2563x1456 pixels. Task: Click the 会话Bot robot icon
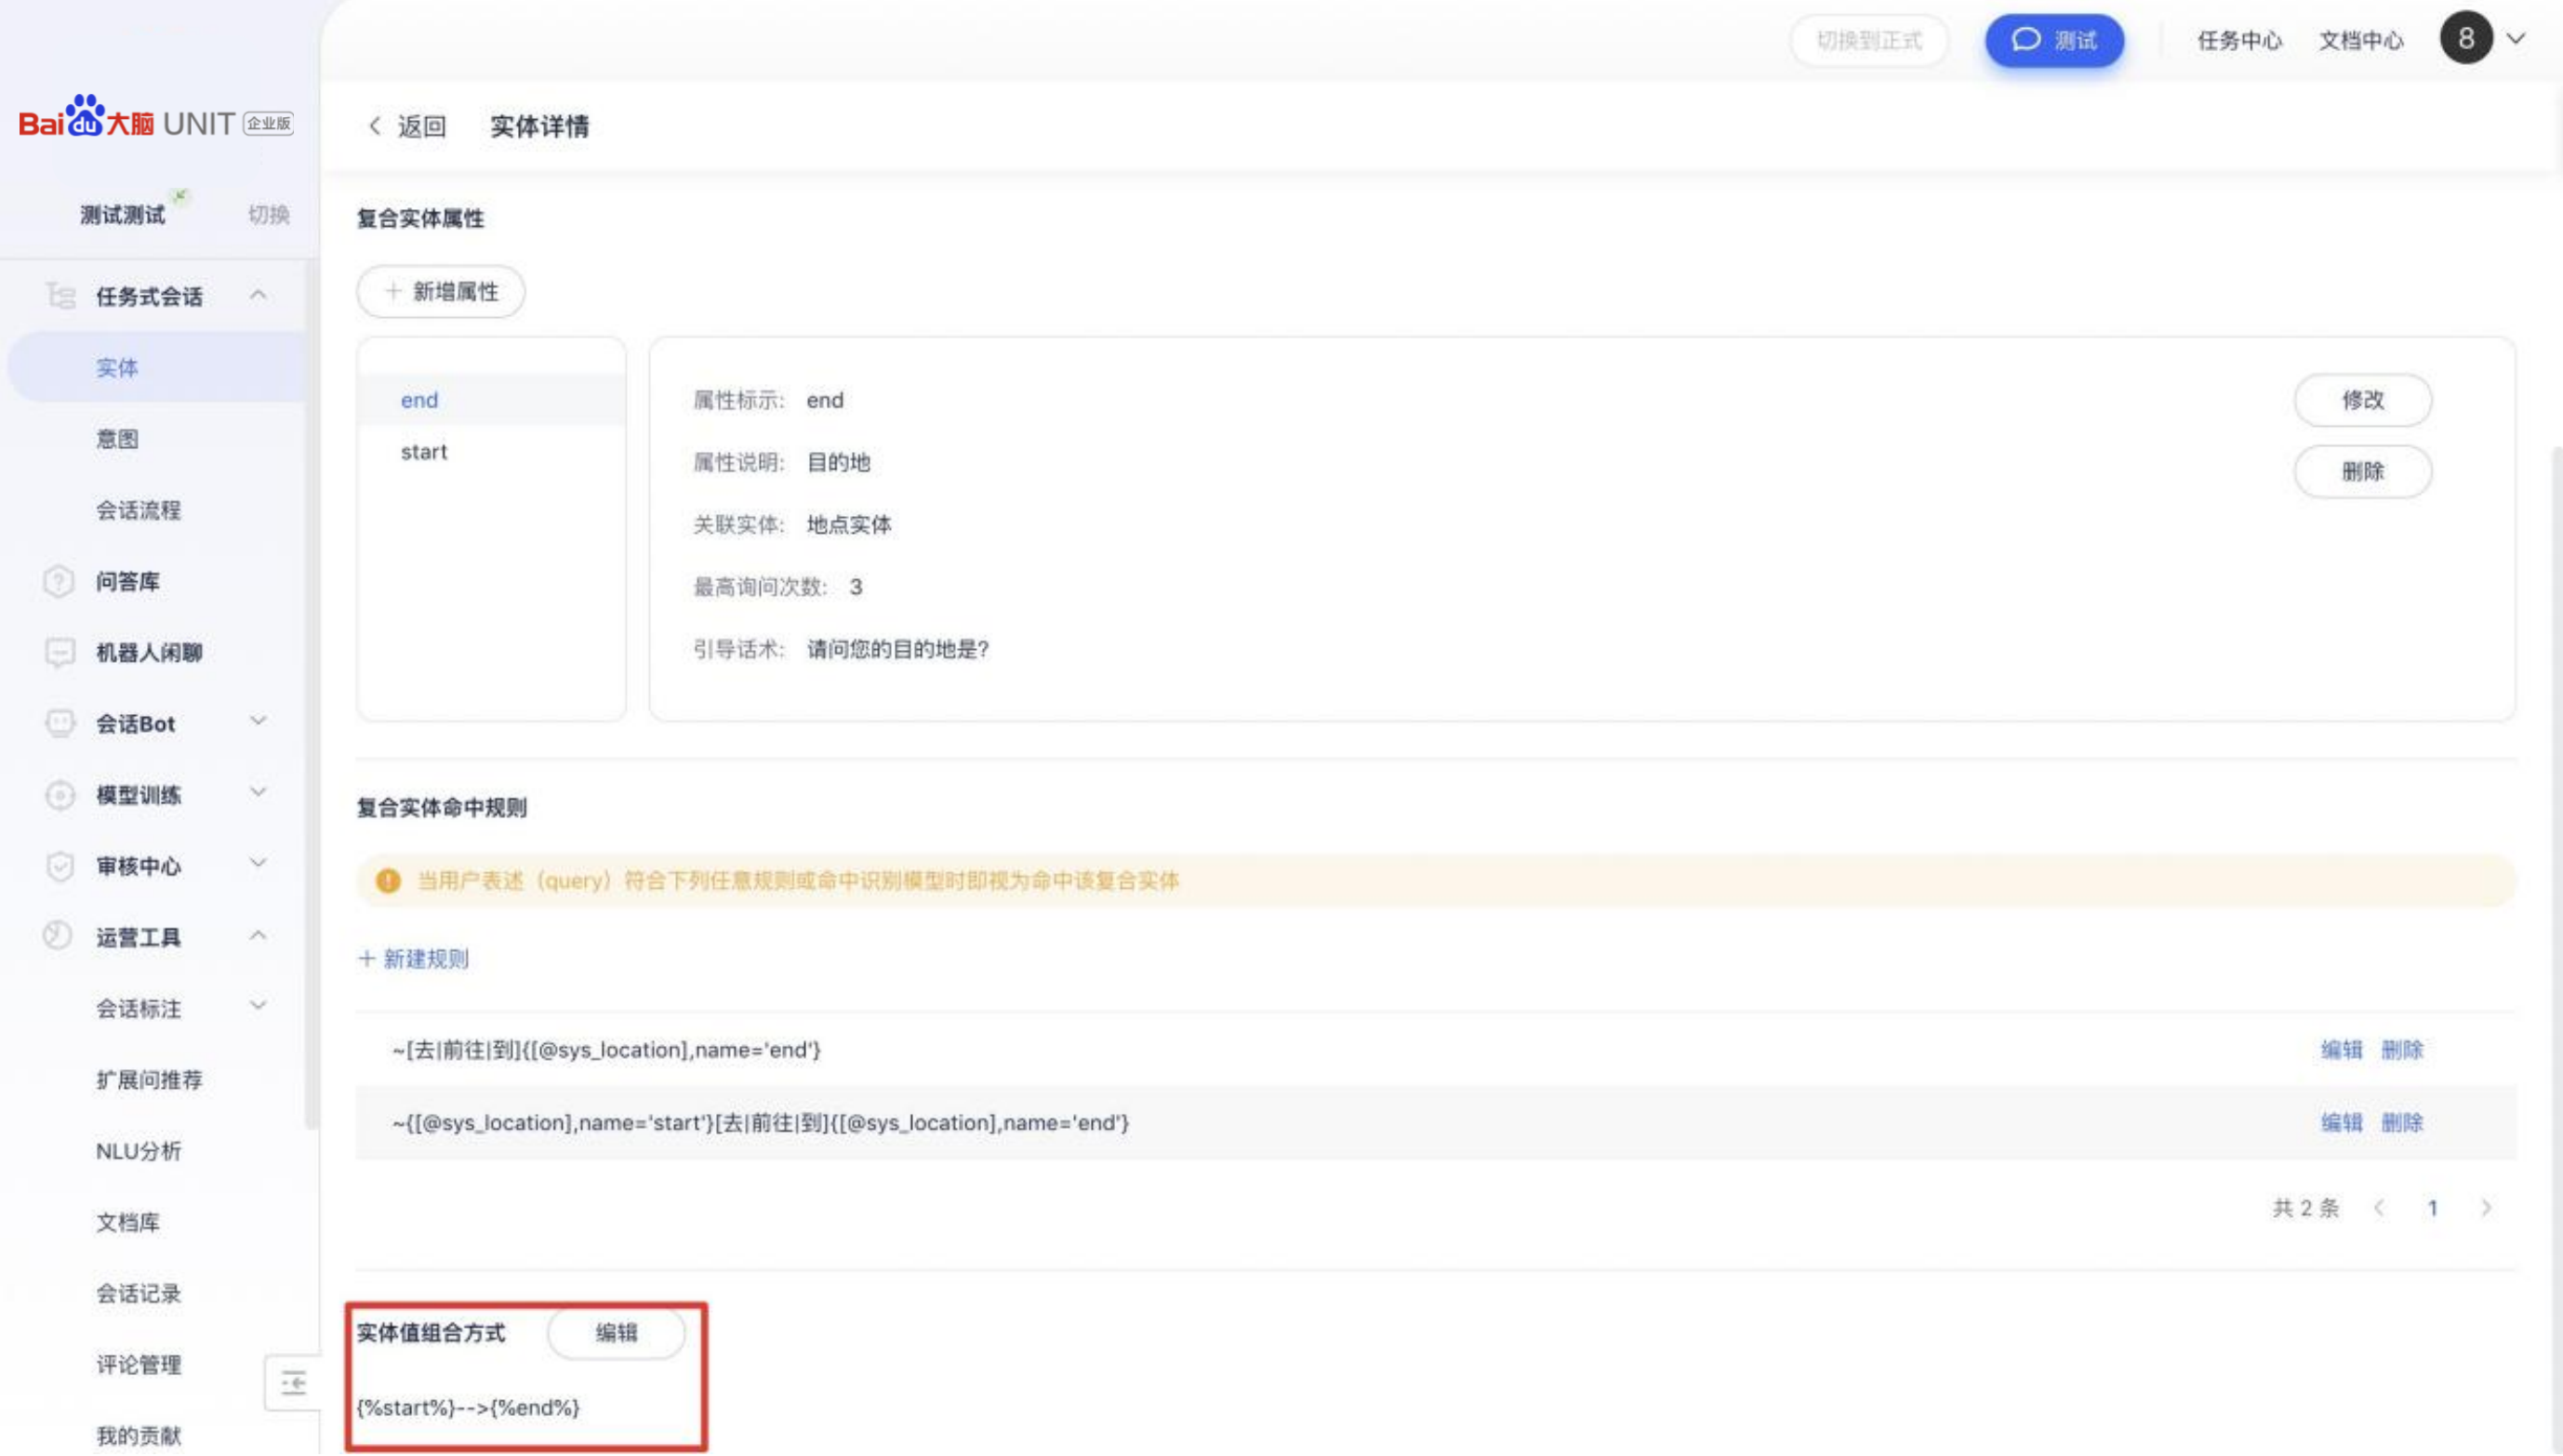pos(59,723)
